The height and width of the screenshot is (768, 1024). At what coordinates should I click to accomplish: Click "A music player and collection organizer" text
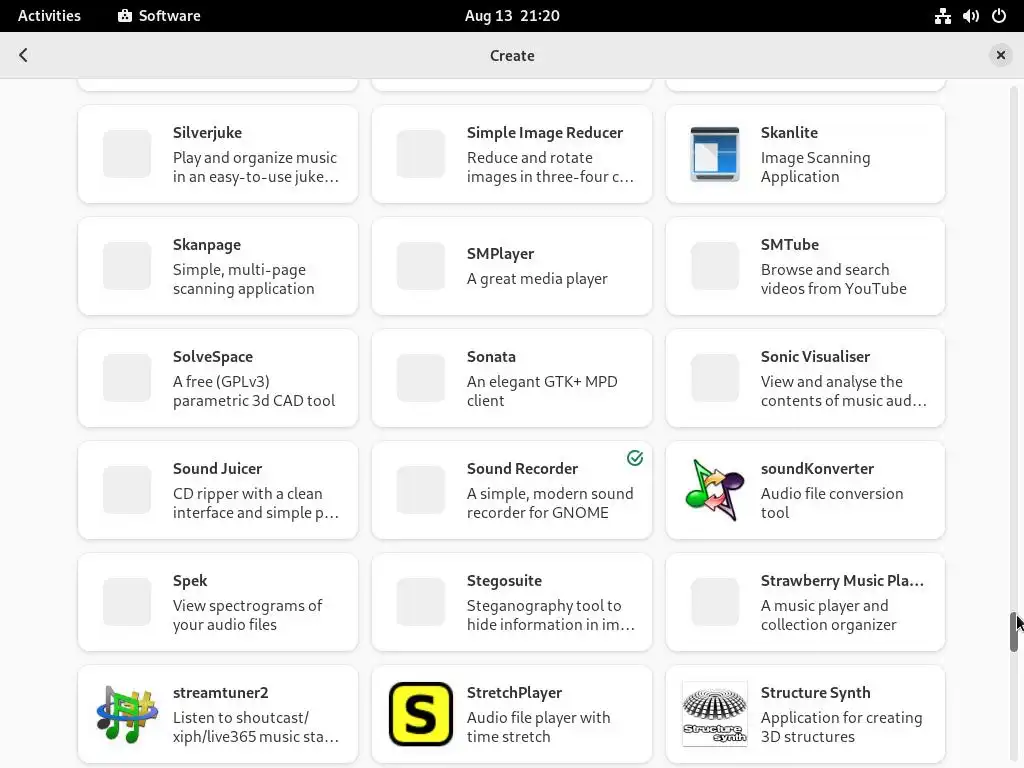[x=828, y=615]
